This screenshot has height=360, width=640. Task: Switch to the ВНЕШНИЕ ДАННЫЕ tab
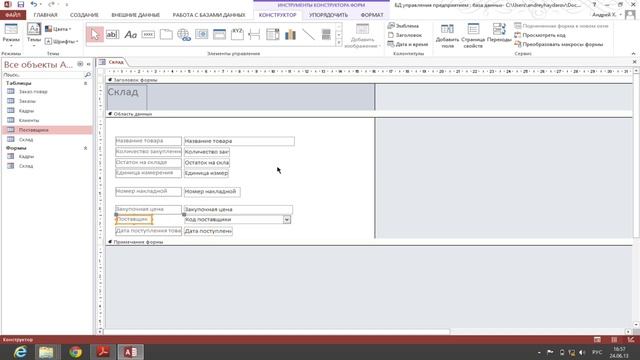(x=136, y=15)
